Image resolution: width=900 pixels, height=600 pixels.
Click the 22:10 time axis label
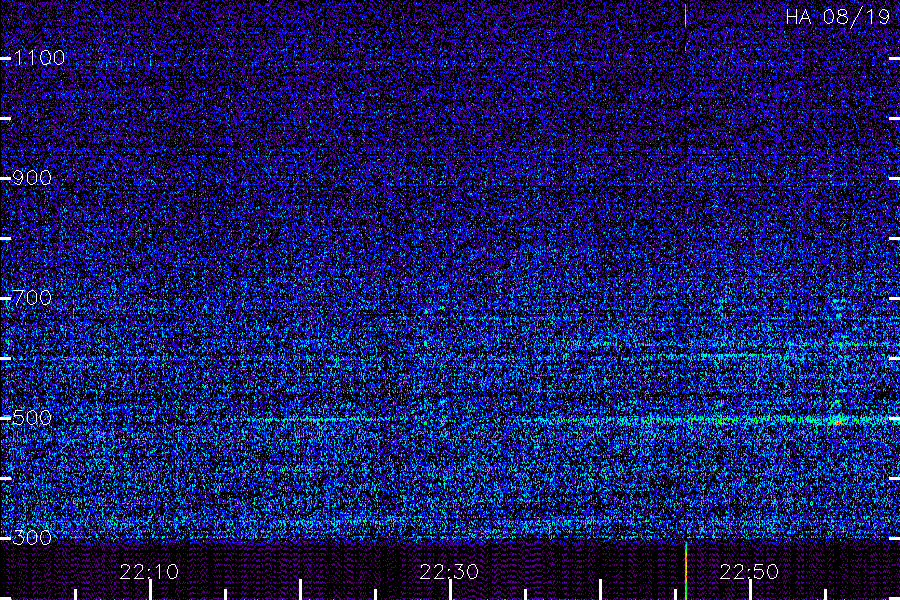click(x=149, y=572)
